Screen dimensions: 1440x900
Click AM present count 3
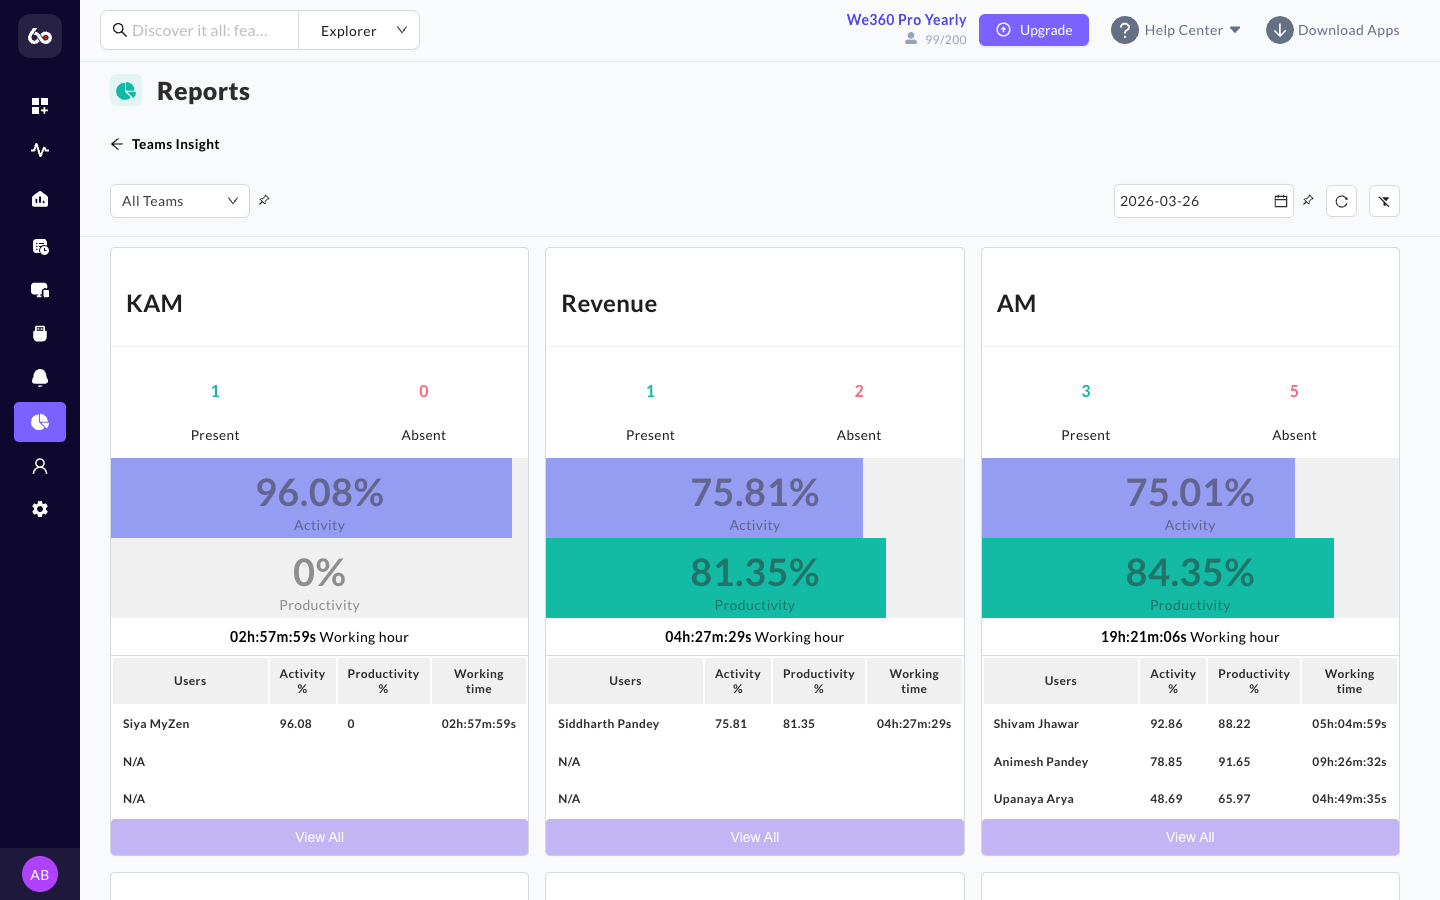tap(1086, 391)
